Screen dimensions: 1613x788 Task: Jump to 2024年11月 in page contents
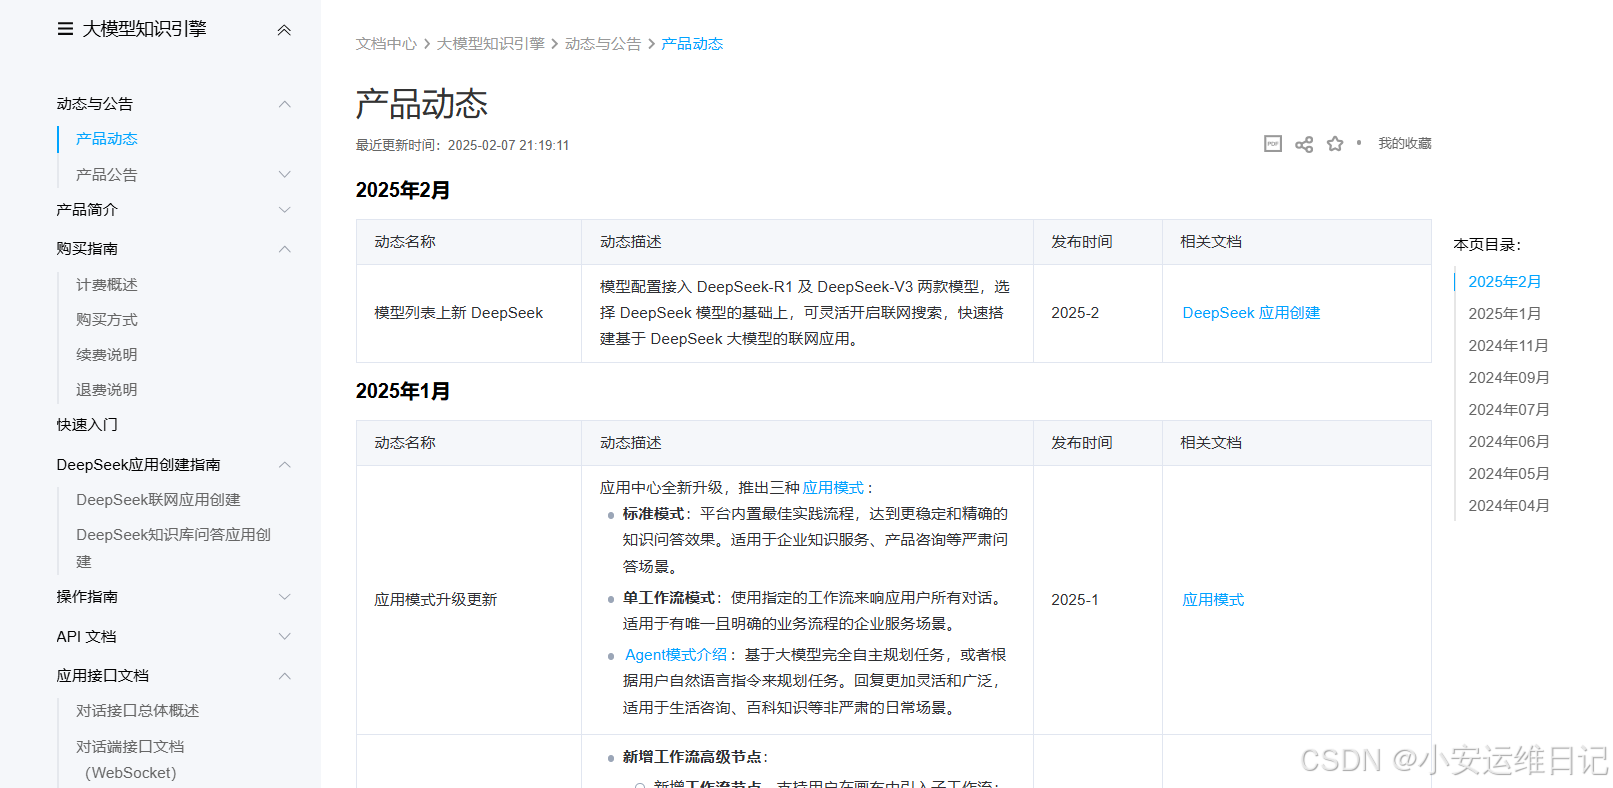tap(1508, 346)
